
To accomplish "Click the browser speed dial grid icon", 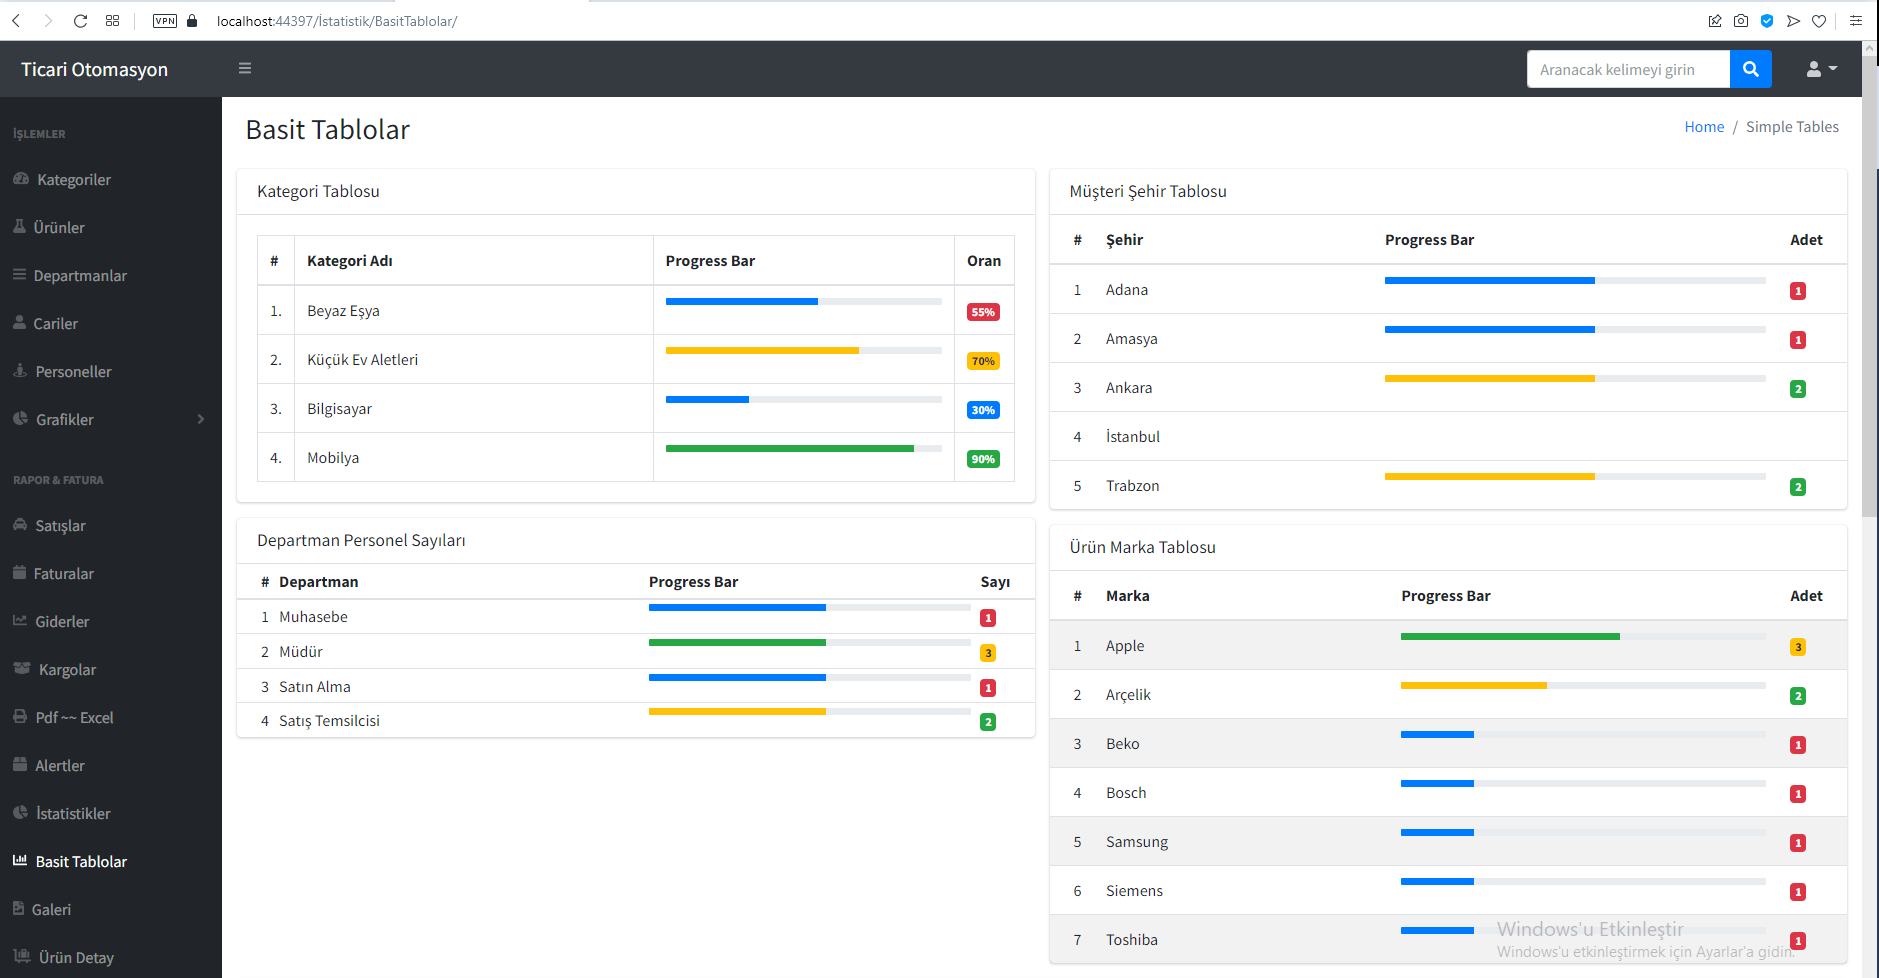I will tap(112, 20).
